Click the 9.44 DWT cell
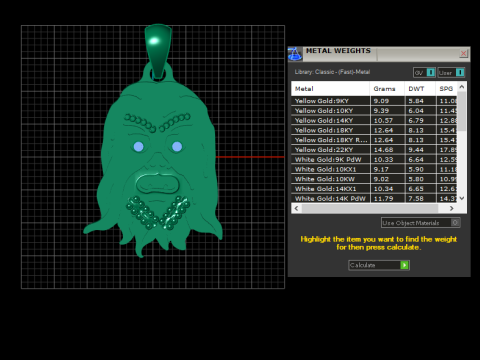 tap(420, 150)
